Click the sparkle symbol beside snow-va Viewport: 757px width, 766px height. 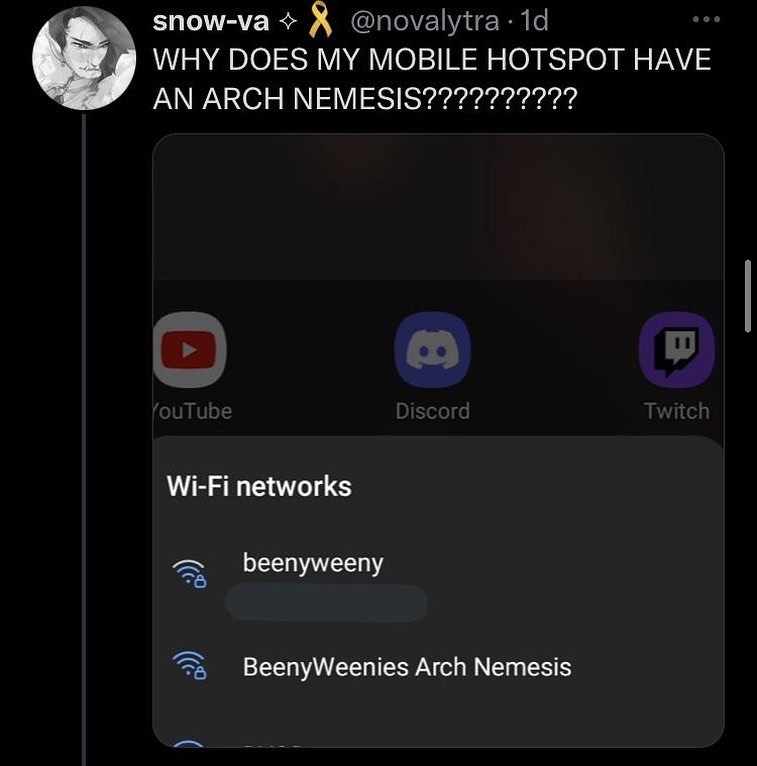click(x=289, y=21)
